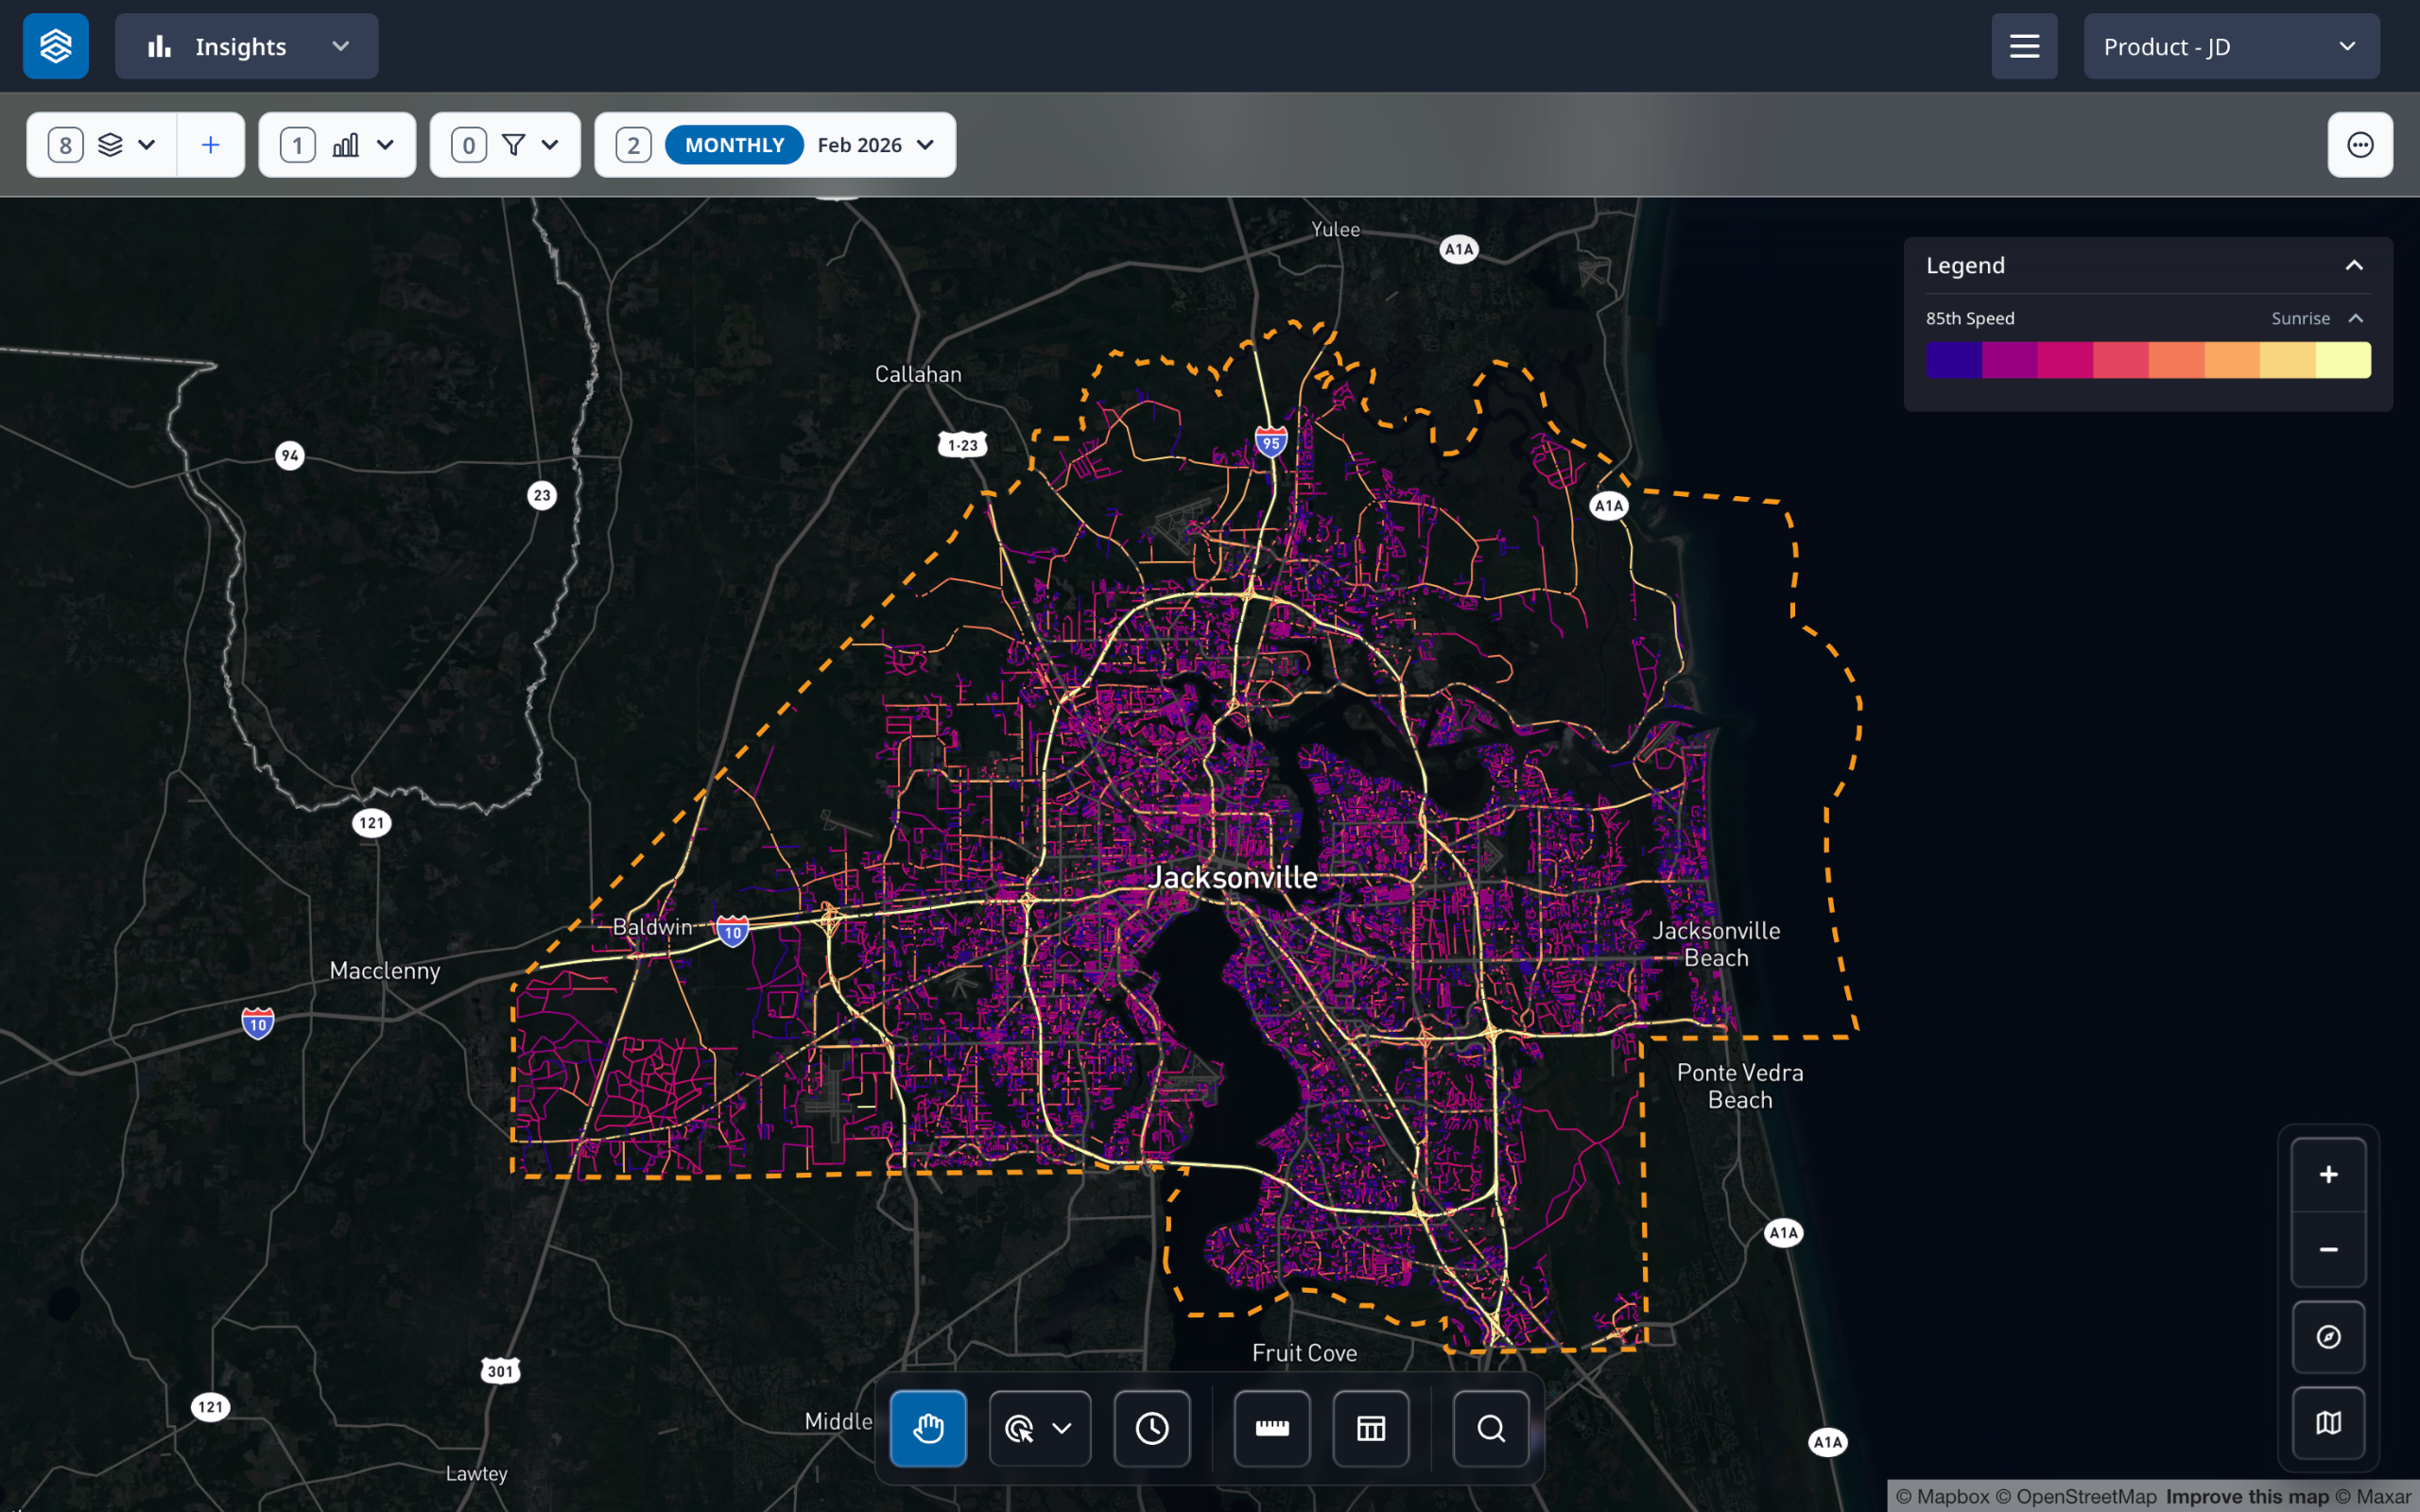Image resolution: width=2420 pixels, height=1512 pixels.
Task: Select the pan hand tool
Action: click(928, 1428)
